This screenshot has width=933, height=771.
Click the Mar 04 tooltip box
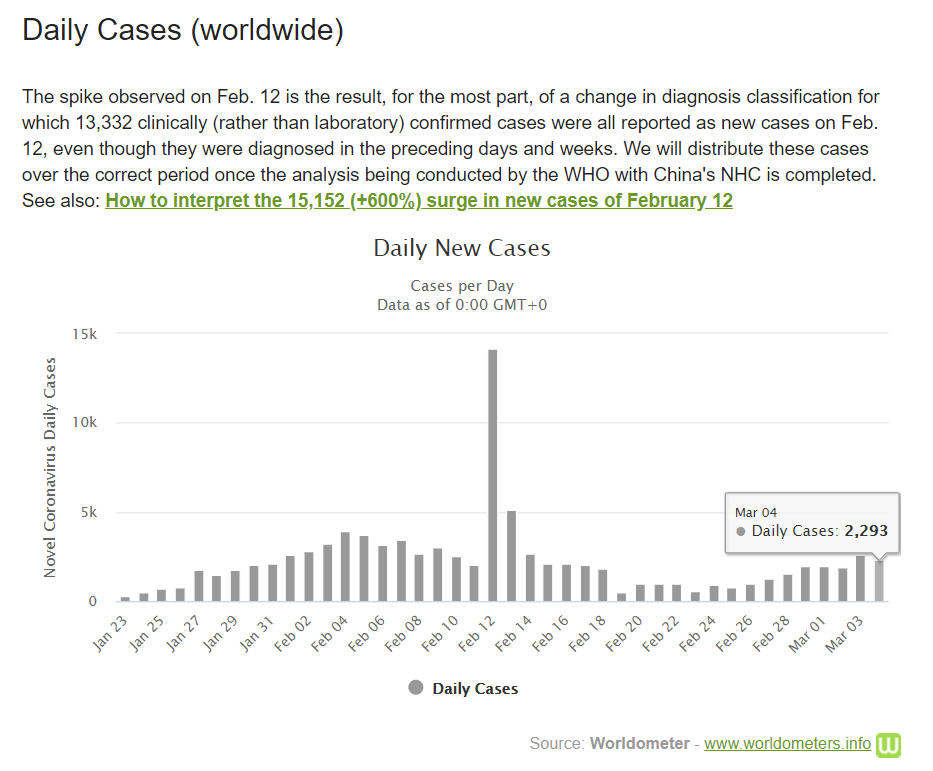(811, 522)
